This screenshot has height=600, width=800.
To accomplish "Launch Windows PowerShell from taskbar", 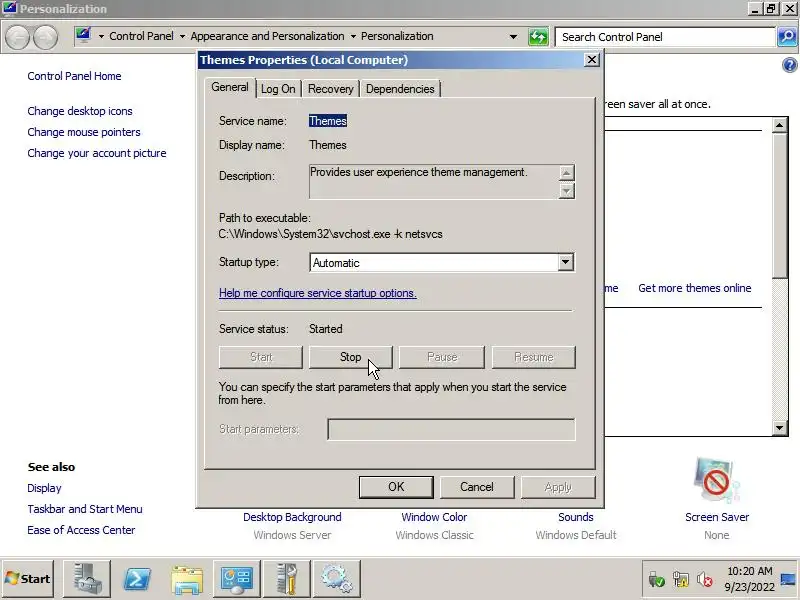I will click(x=137, y=579).
